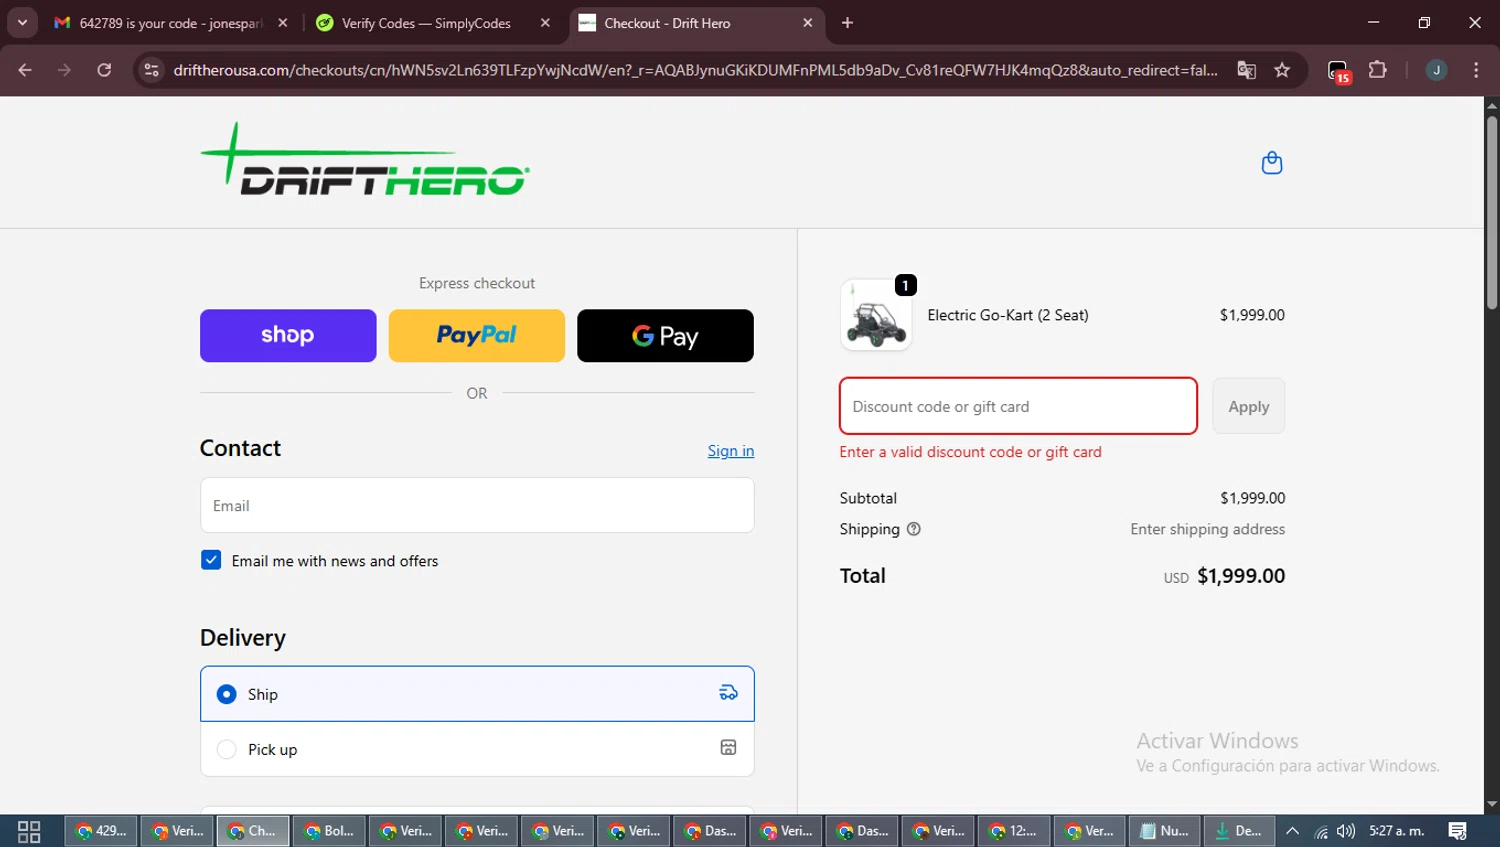
Task: Click the page vertical scrollbar thumb
Action: point(1492,213)
